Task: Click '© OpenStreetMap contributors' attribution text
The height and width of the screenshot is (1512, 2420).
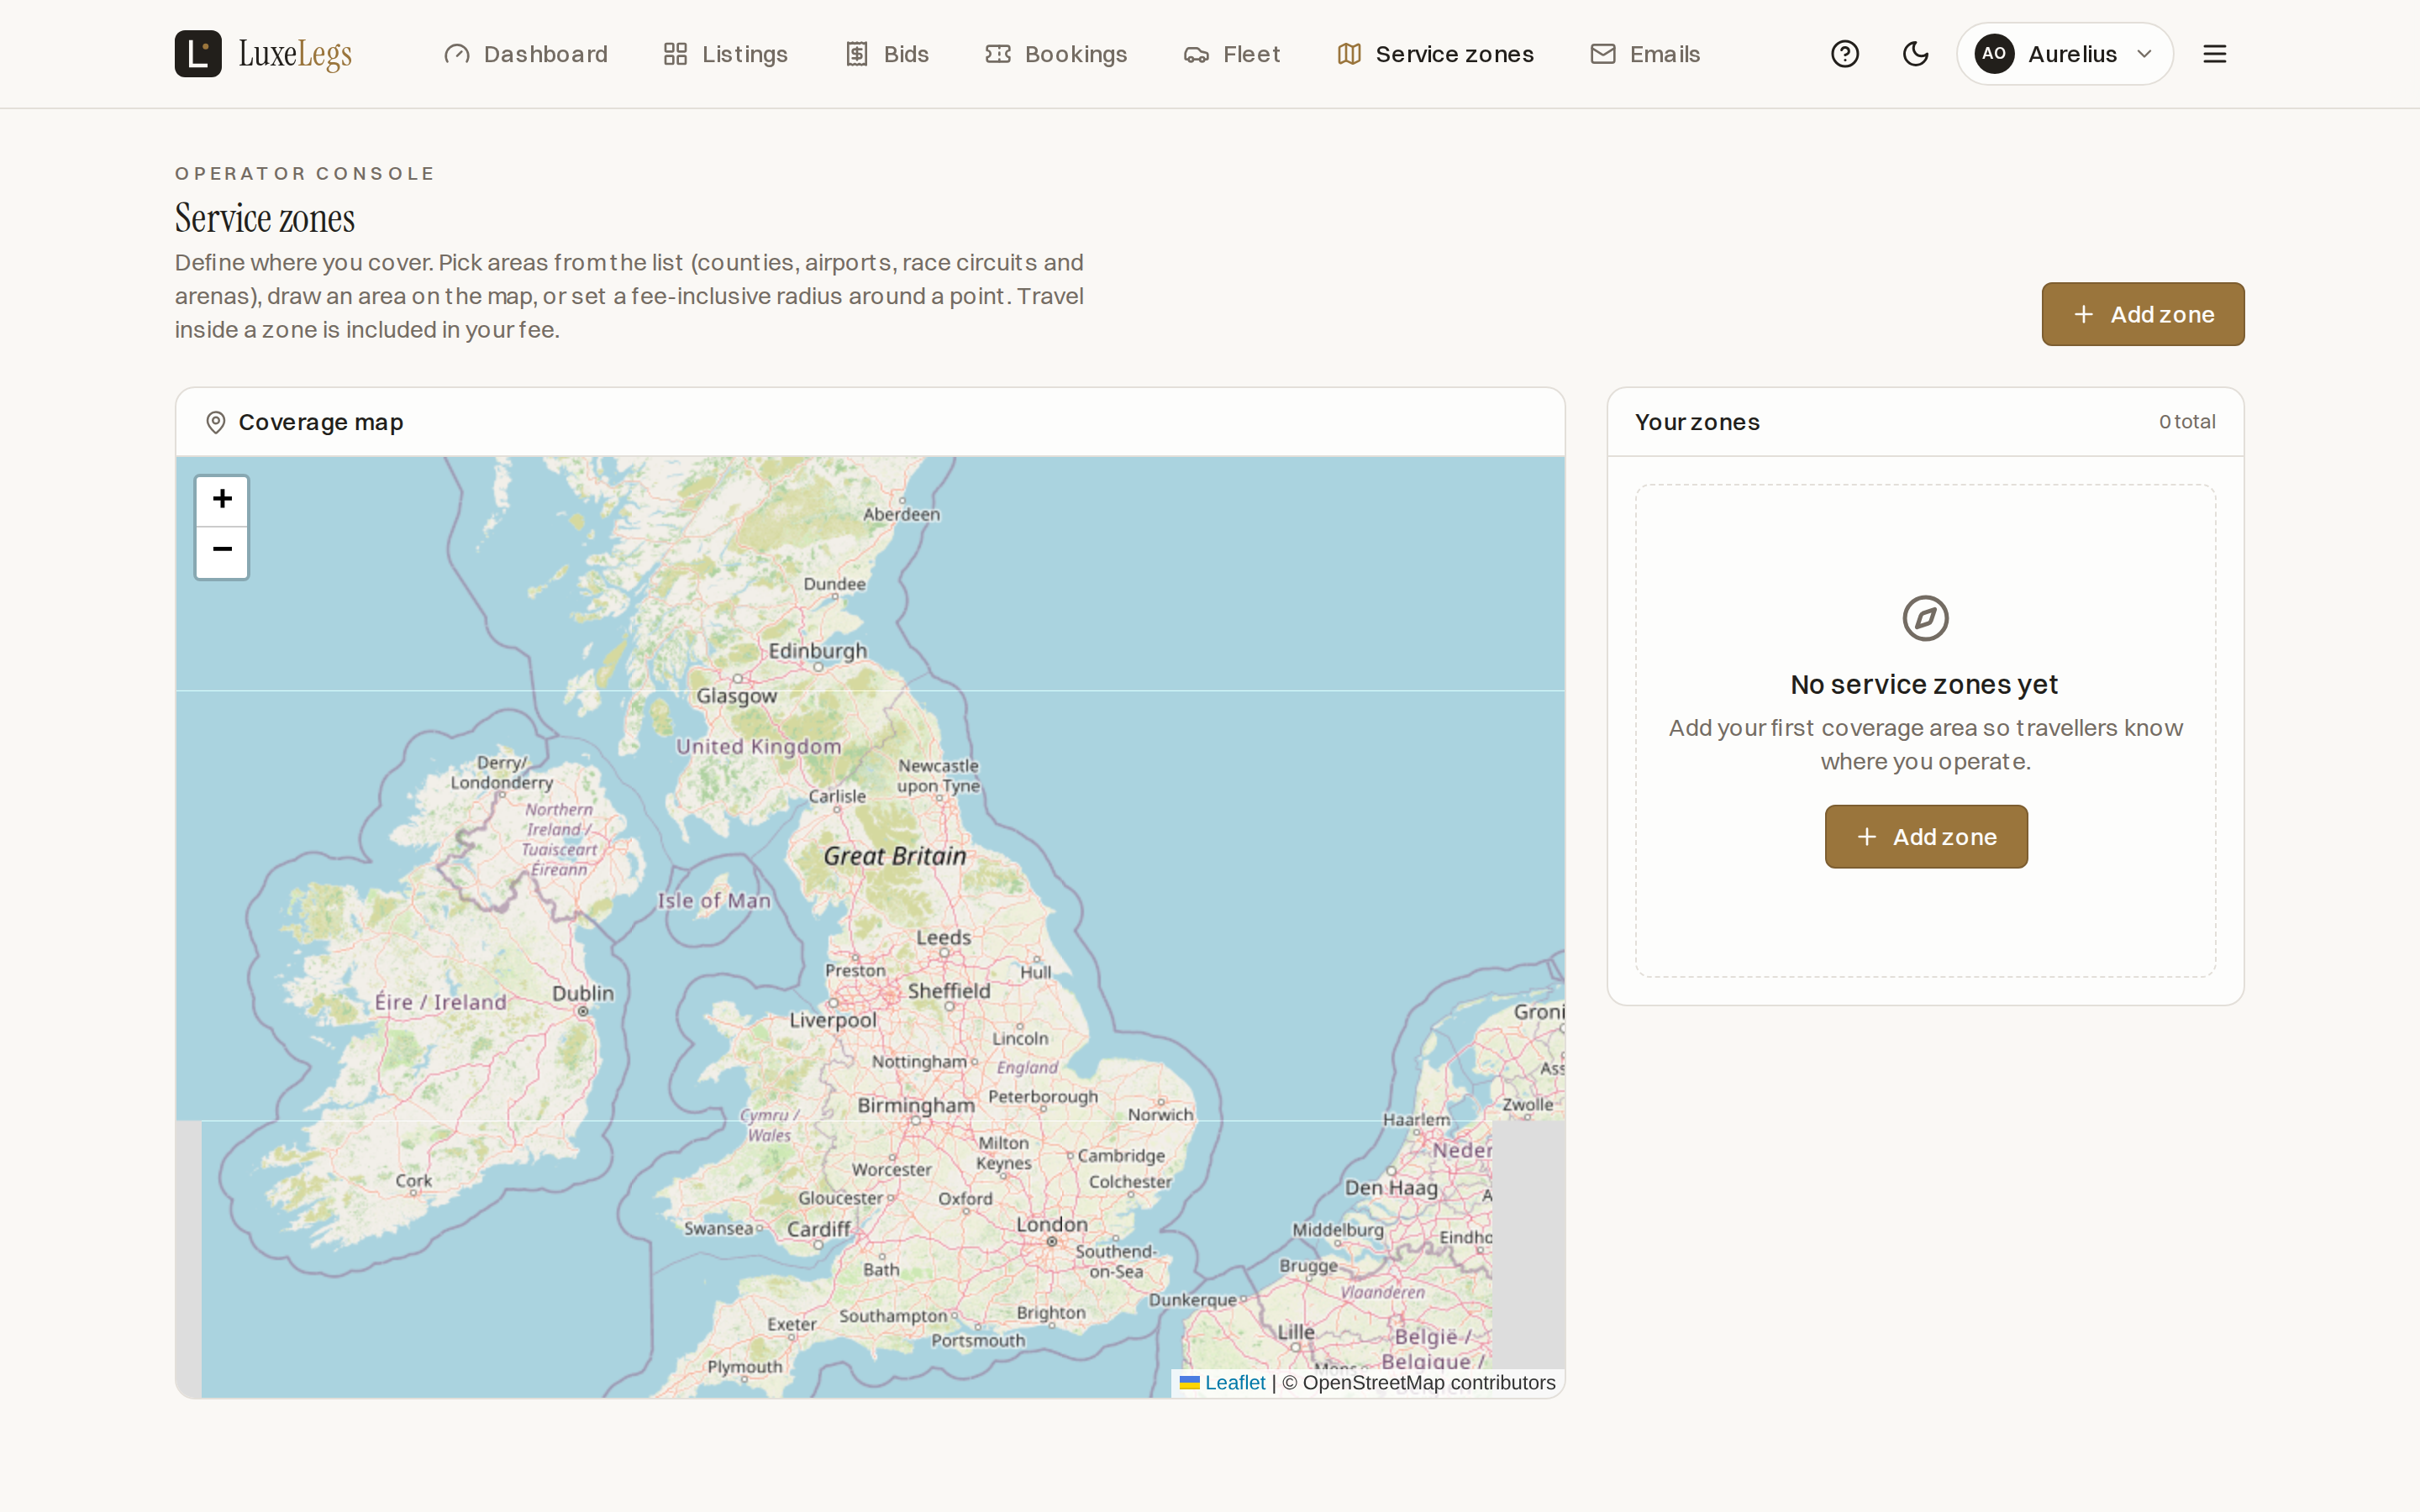Action: coord(1419,1383)
